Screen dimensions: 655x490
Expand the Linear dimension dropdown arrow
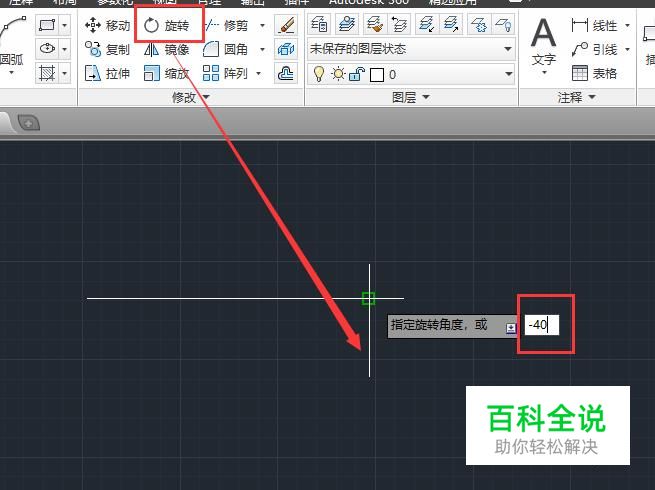point(627,25)
